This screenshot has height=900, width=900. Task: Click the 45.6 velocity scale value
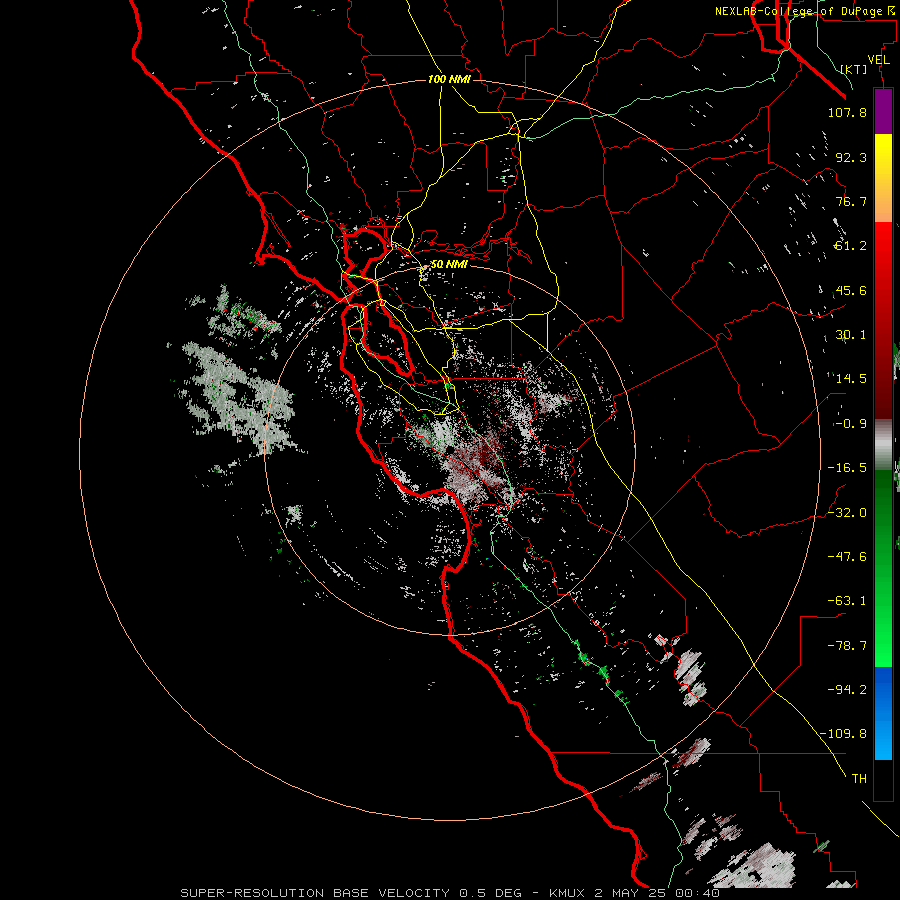(x=851, y=290)
